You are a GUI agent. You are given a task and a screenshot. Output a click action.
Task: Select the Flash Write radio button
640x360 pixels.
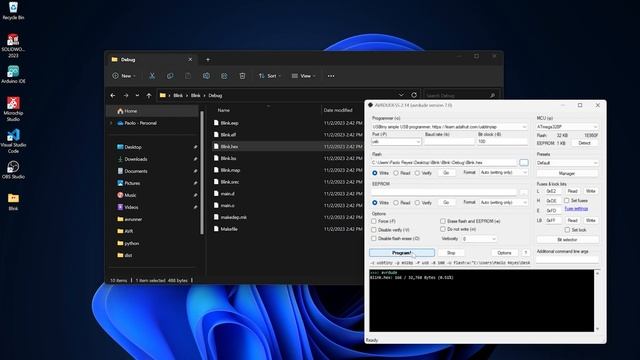click(375, 173)
